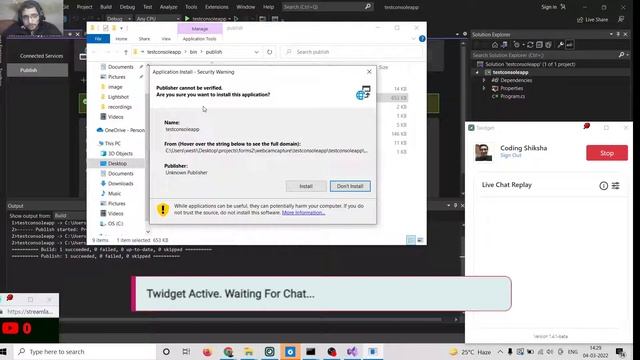Screen dimensions: 640x360
Task: Select the Solution 'testconsoleapp' root node
Action: tap(530, 64)
